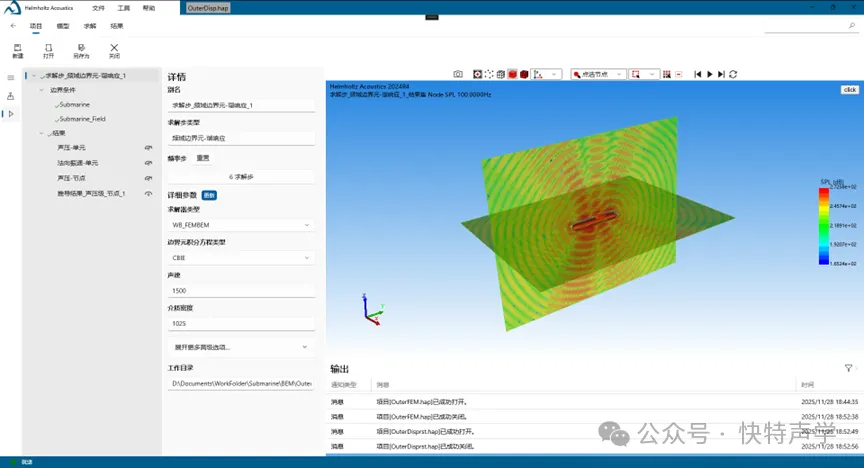Toggle visibility of 声压-单元 result
The height and width of the screenshot is (468, 864).
(x=148, y=148)
